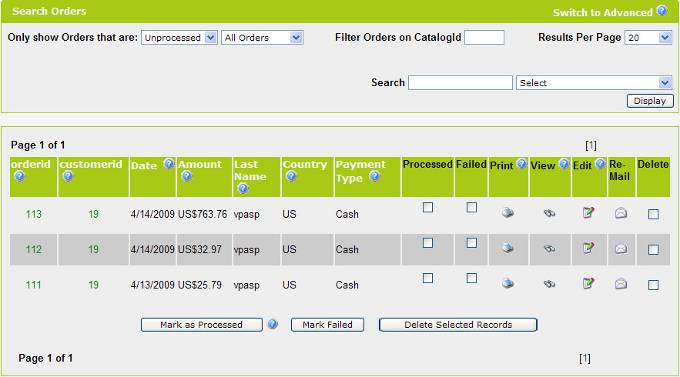
Task: Sort by orderid column header
Action: tap(31, 164)
